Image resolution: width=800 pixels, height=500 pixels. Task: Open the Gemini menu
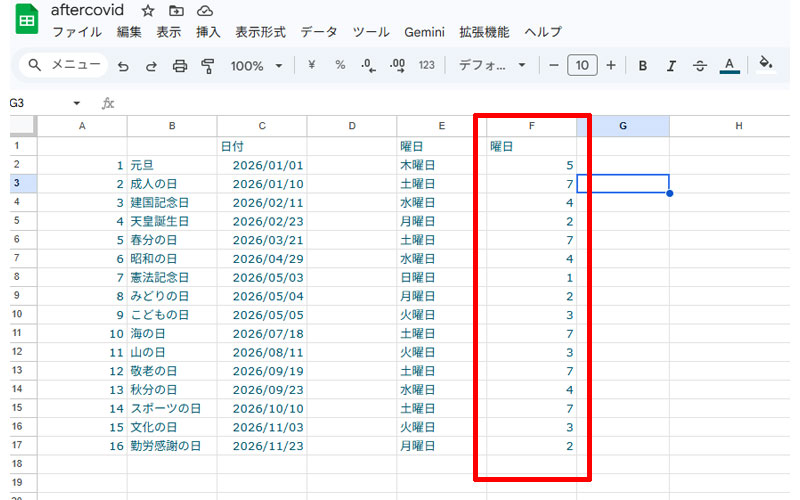pyautogui.click(x=424, y=32)
